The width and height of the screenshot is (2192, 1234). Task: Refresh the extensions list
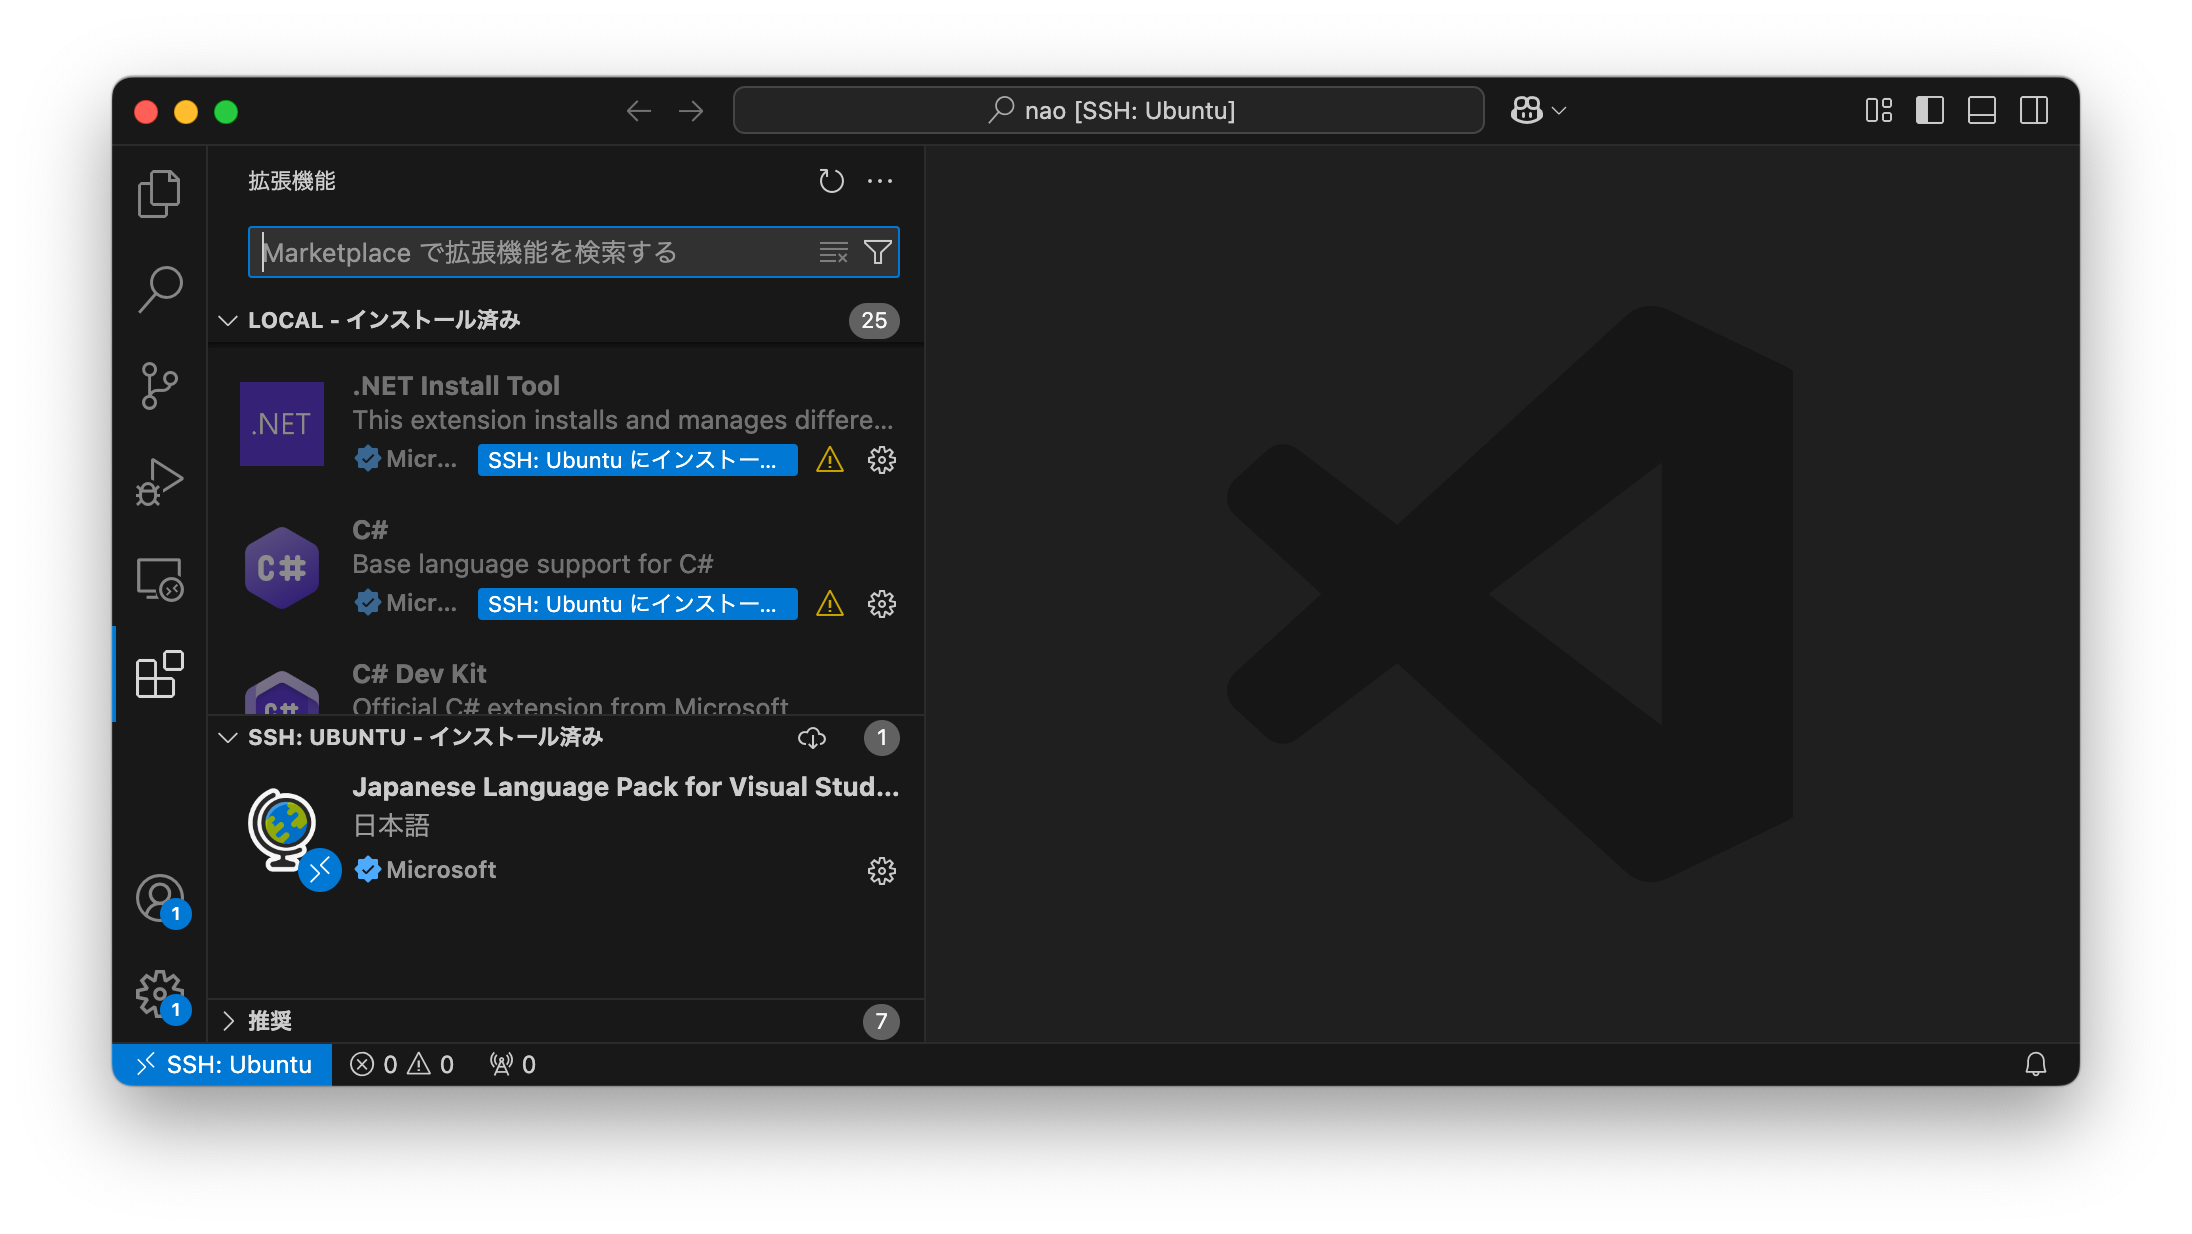(x=831, y=181)
